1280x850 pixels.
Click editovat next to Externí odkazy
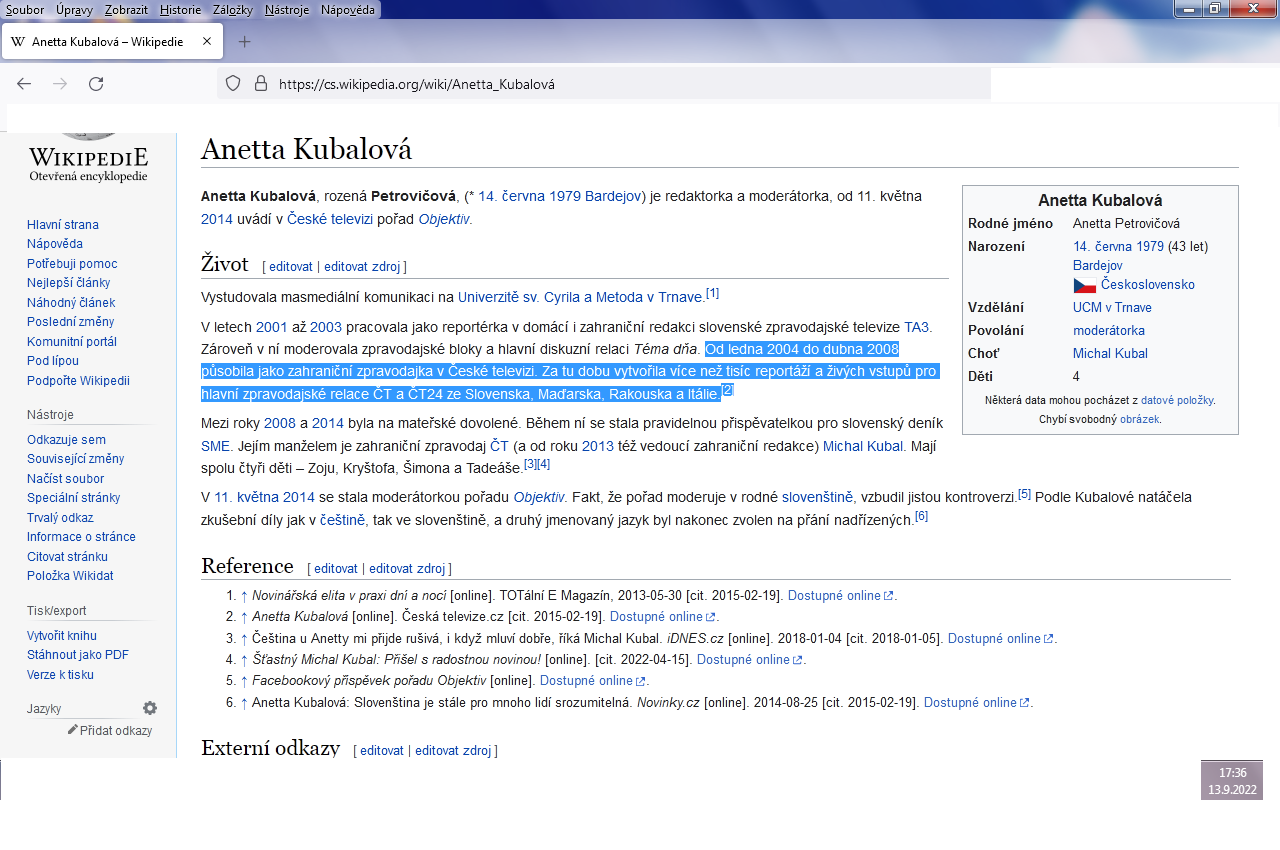[382, 750]
